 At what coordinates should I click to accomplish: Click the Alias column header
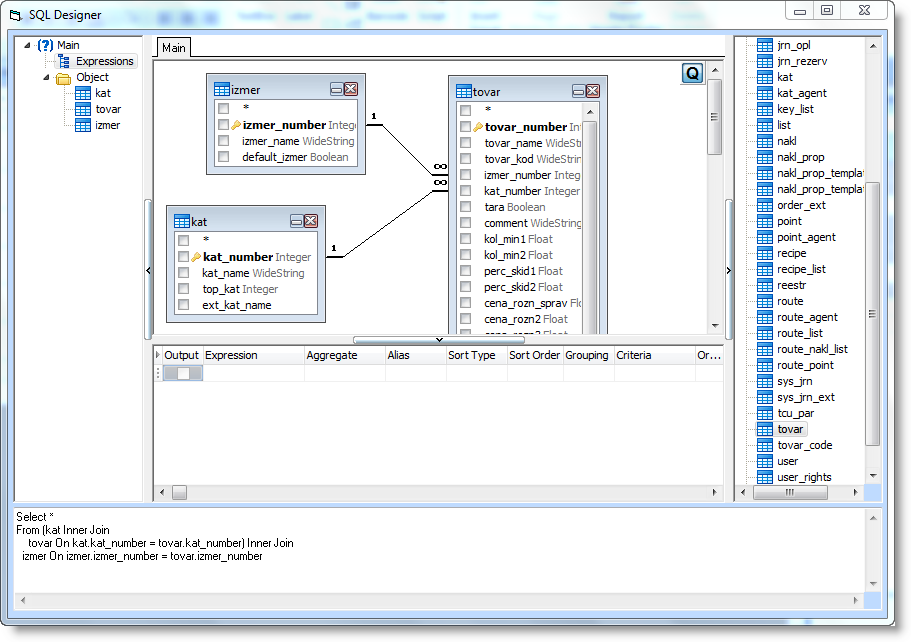coord(415,355)
